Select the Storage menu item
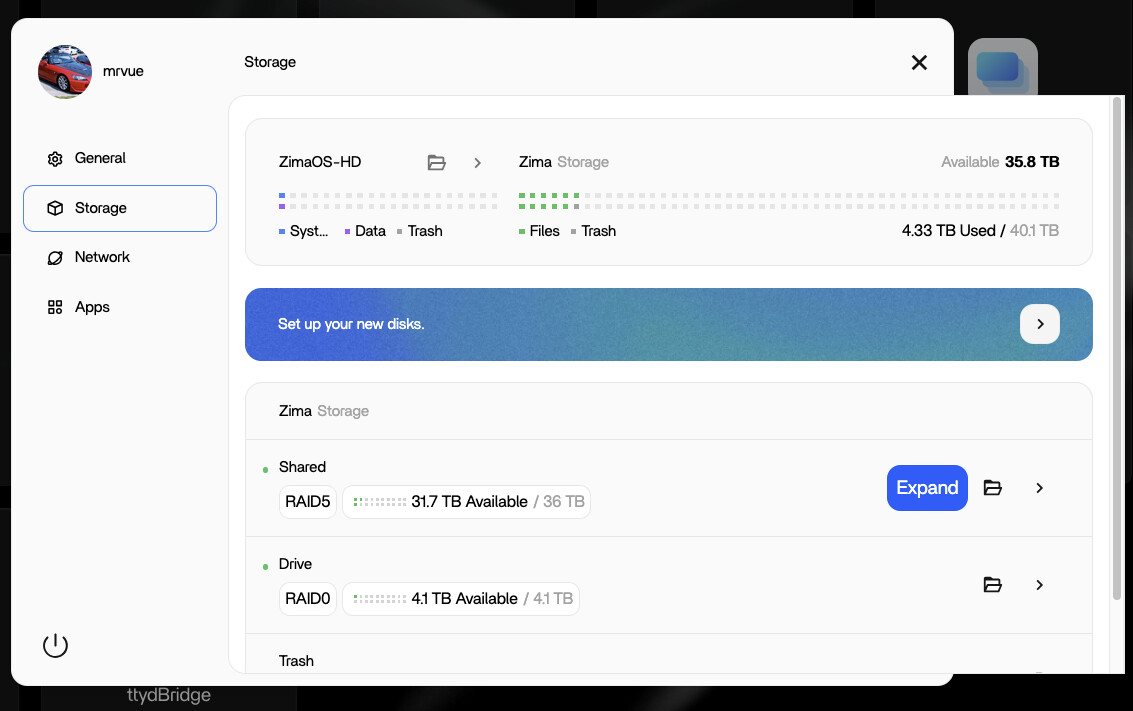Viewport: 1133px width, 711px height. [x=120, y=208]
